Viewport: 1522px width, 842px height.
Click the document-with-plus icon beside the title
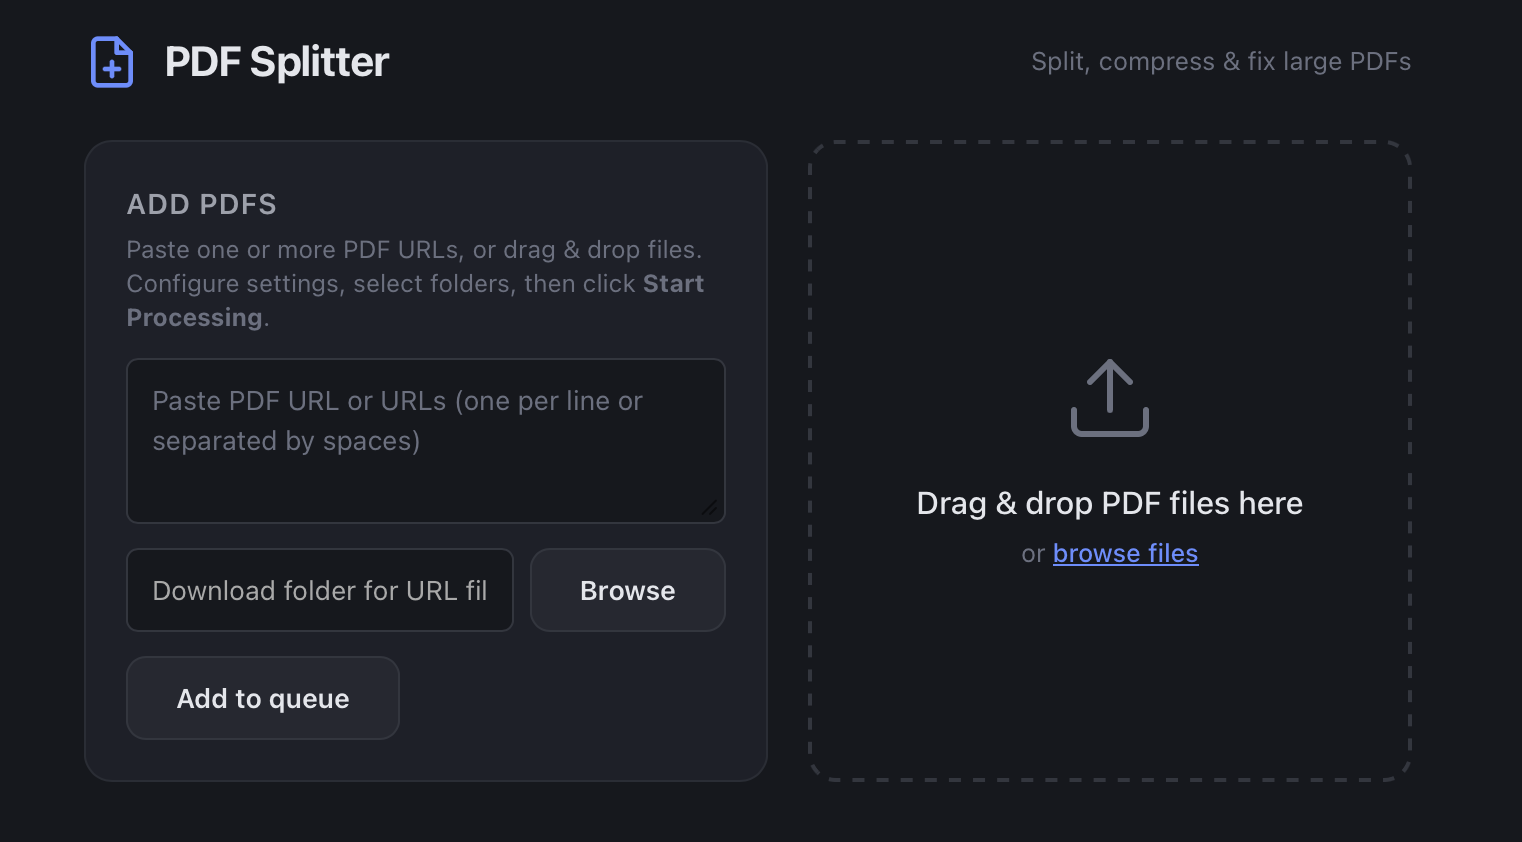(x=111, y=61)
